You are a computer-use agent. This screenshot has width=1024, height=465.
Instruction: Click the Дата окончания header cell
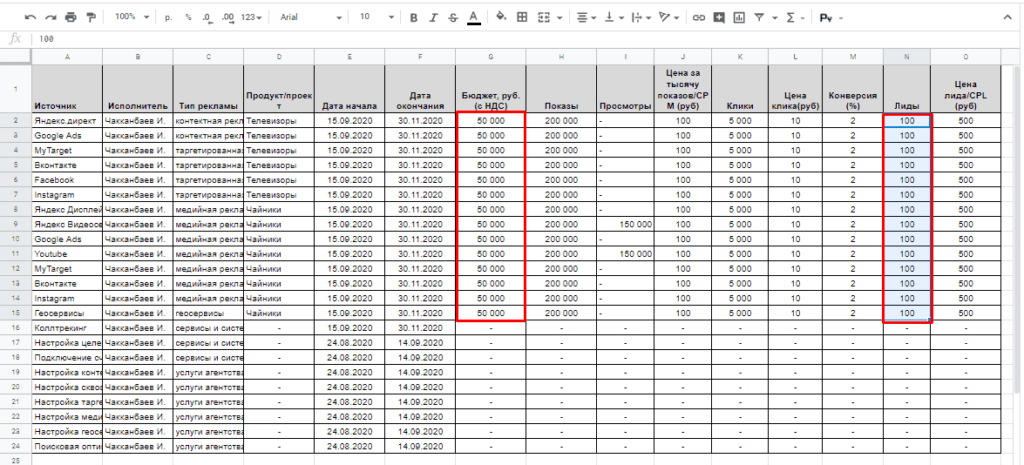[420, 88]
